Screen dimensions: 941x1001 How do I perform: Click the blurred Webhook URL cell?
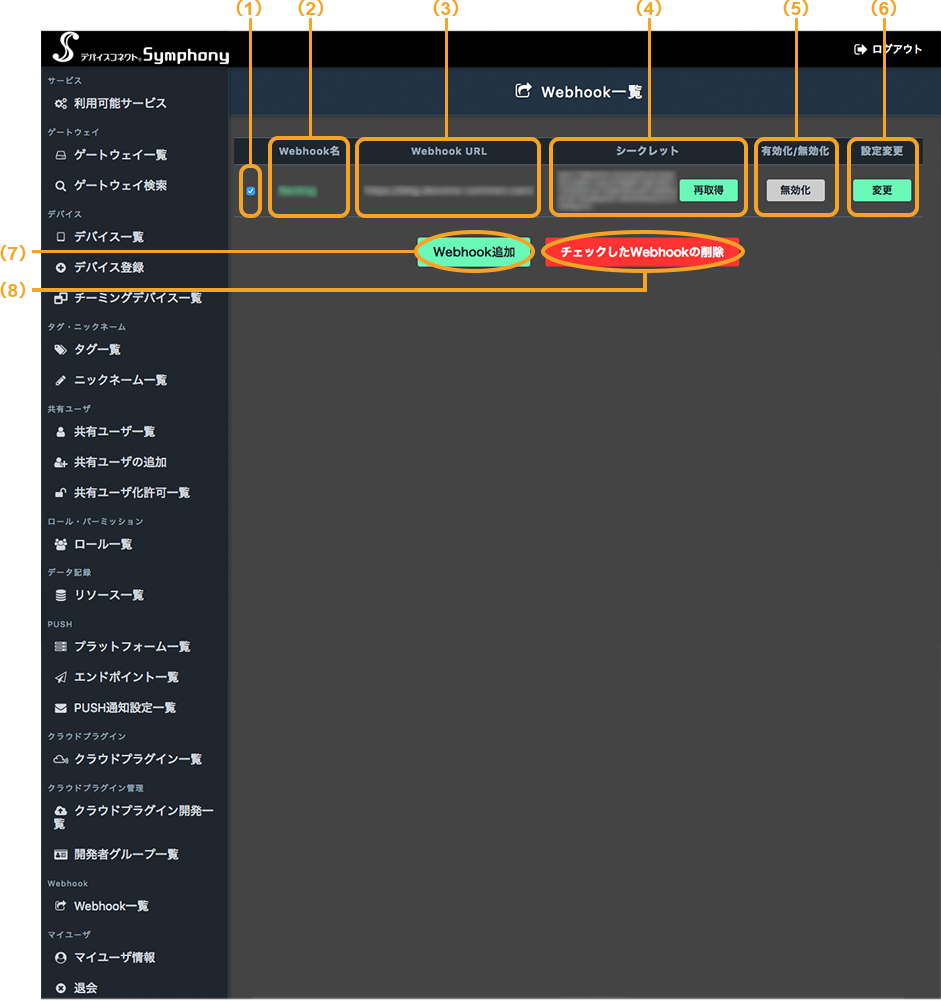[x=449, y=191]
